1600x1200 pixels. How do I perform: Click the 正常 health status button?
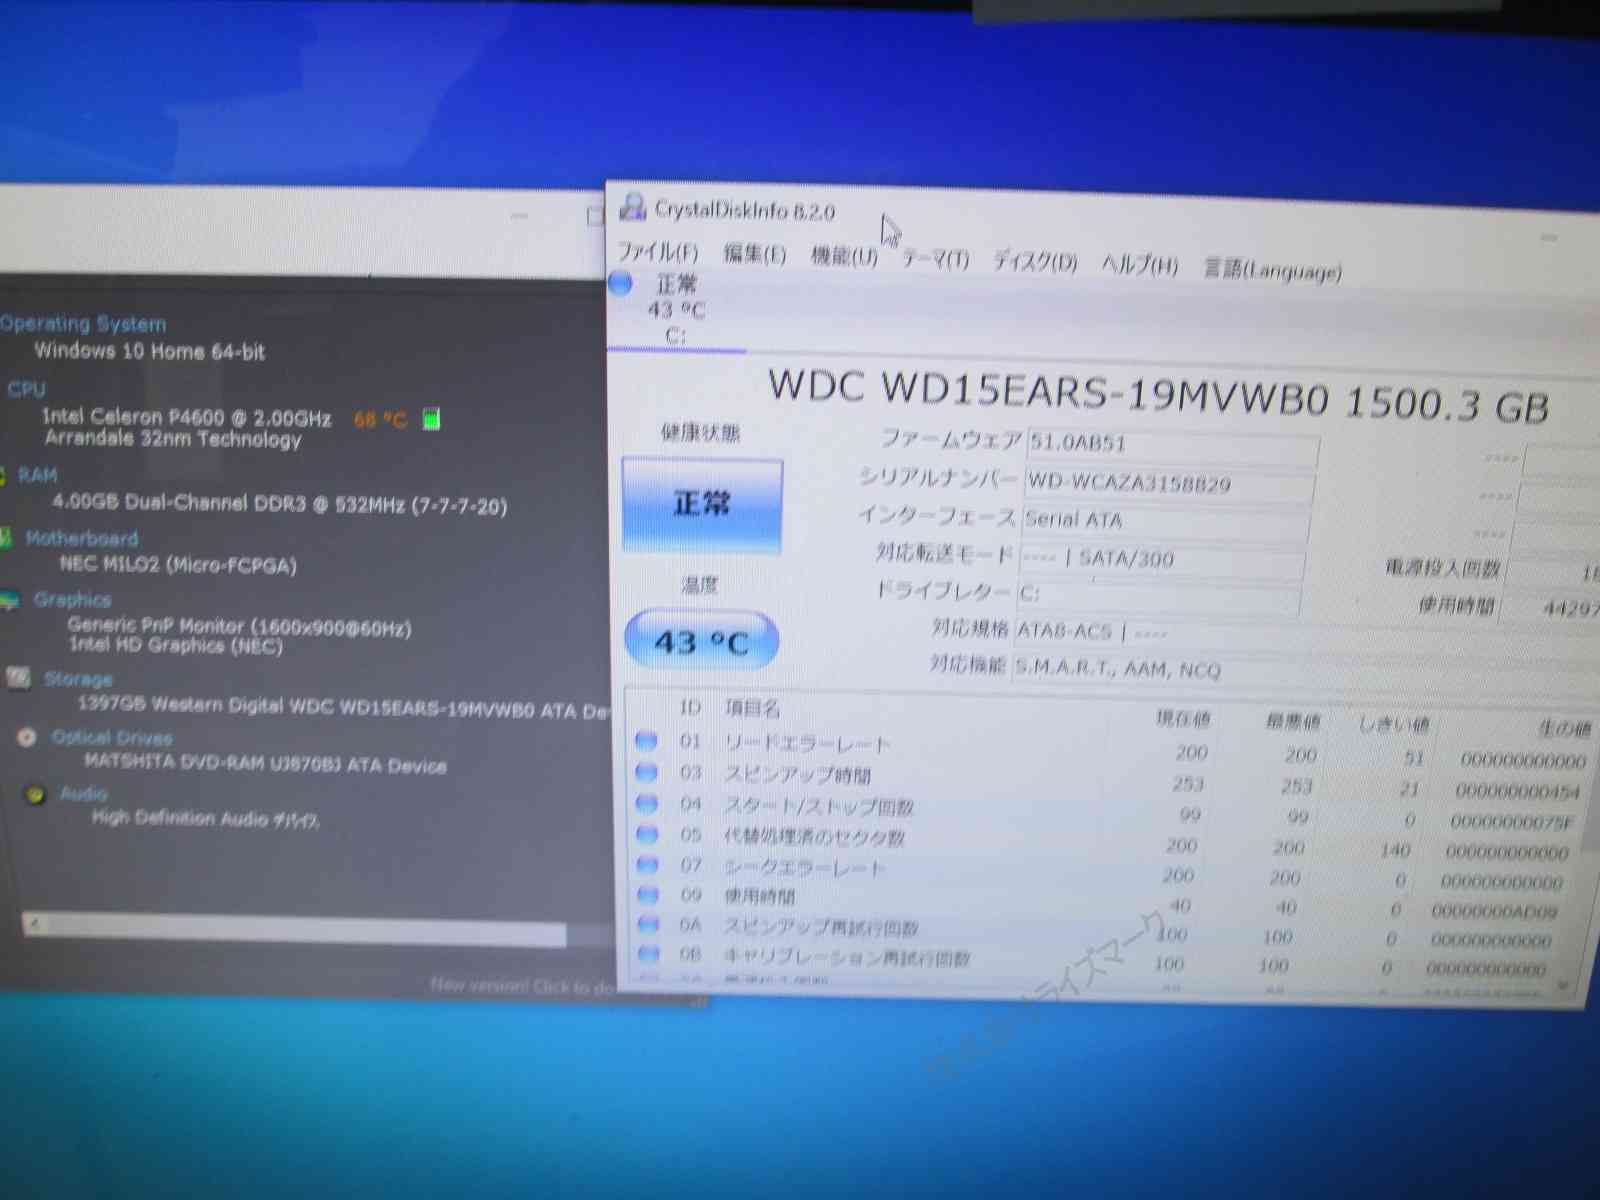click(702, 504)
